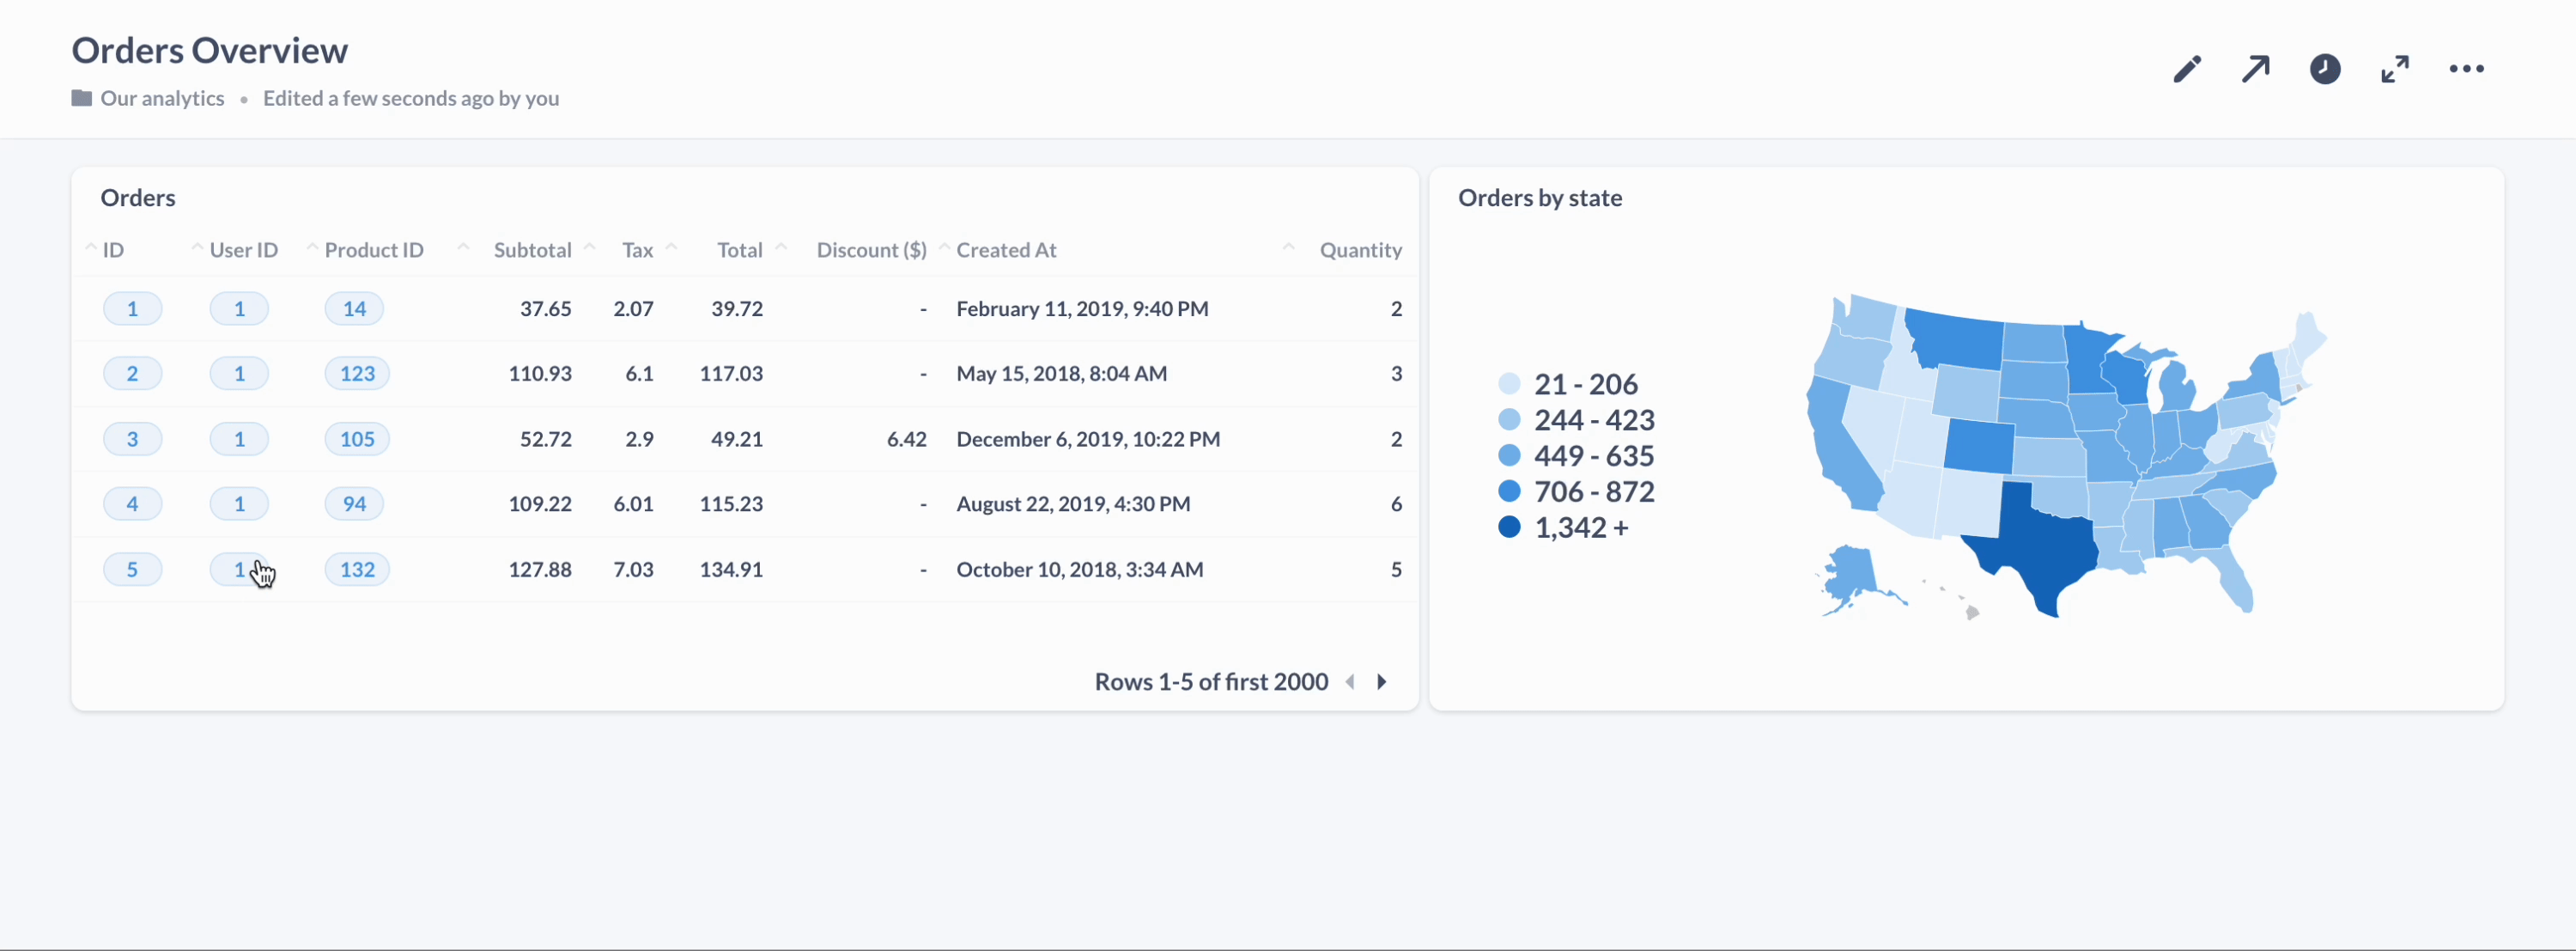Go to previous page of Orders rows

coord(1351,681)
